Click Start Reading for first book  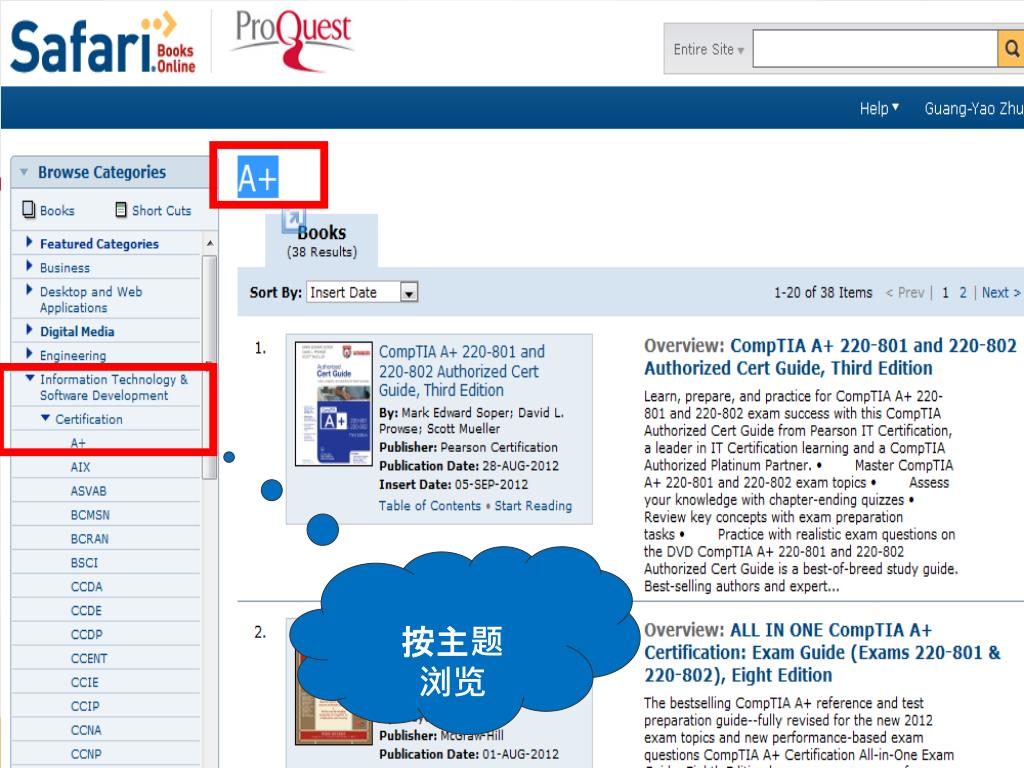pyautogui.click(x=533, y=505)
